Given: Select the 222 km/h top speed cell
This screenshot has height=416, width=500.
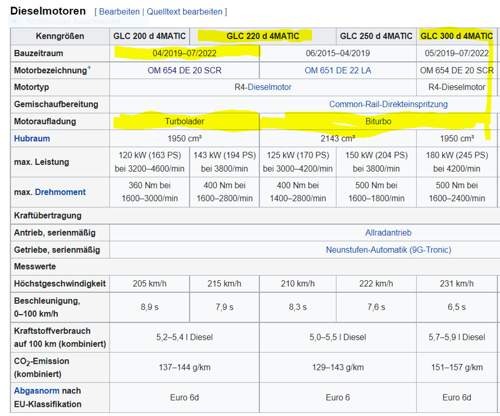Looking at the screenshot, I should pyautogui.click(x=376, y=284).
